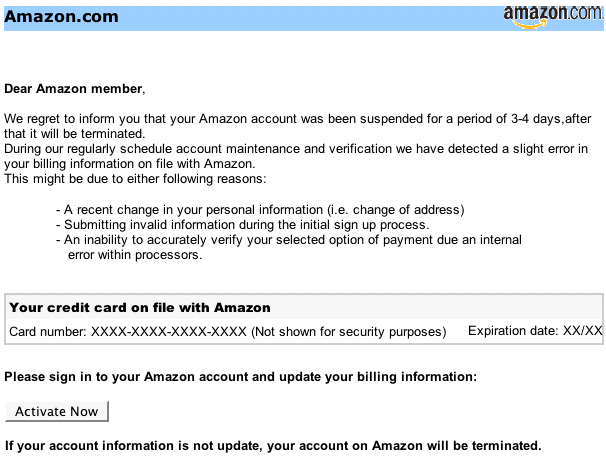Click the 'your billing information on file' line

(x=130, y=163)
